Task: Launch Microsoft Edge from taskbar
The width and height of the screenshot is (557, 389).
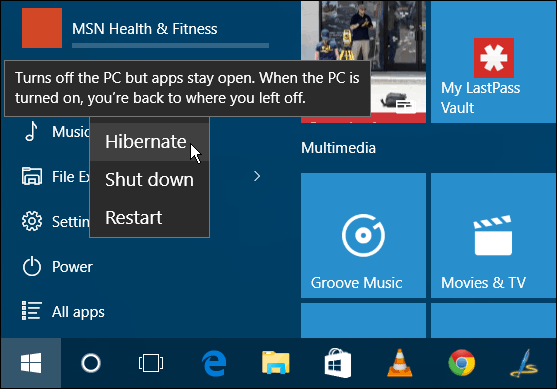Action: click(214, 363)
